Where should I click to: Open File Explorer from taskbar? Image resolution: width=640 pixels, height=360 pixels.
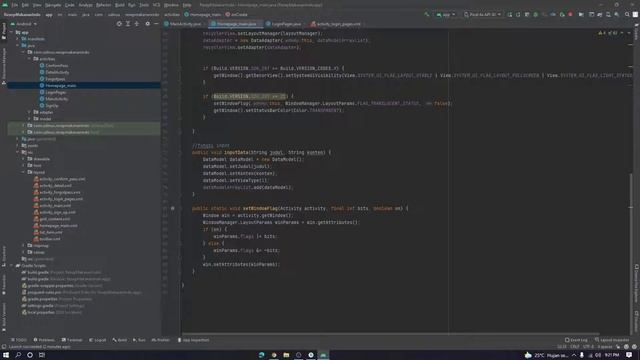click(x=286, y=355)
